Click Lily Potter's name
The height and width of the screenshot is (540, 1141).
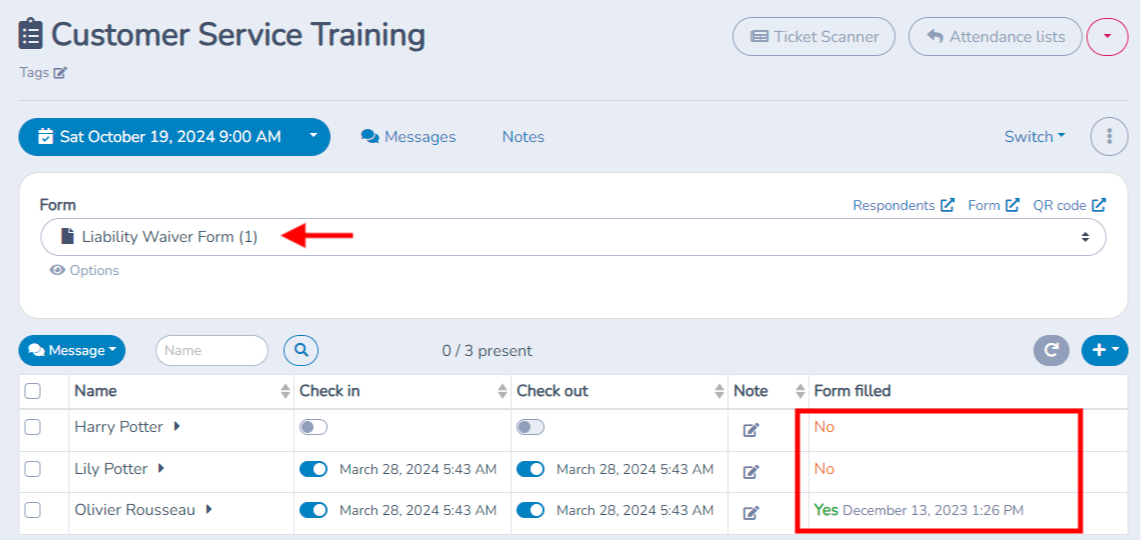(x=111, y=469)
